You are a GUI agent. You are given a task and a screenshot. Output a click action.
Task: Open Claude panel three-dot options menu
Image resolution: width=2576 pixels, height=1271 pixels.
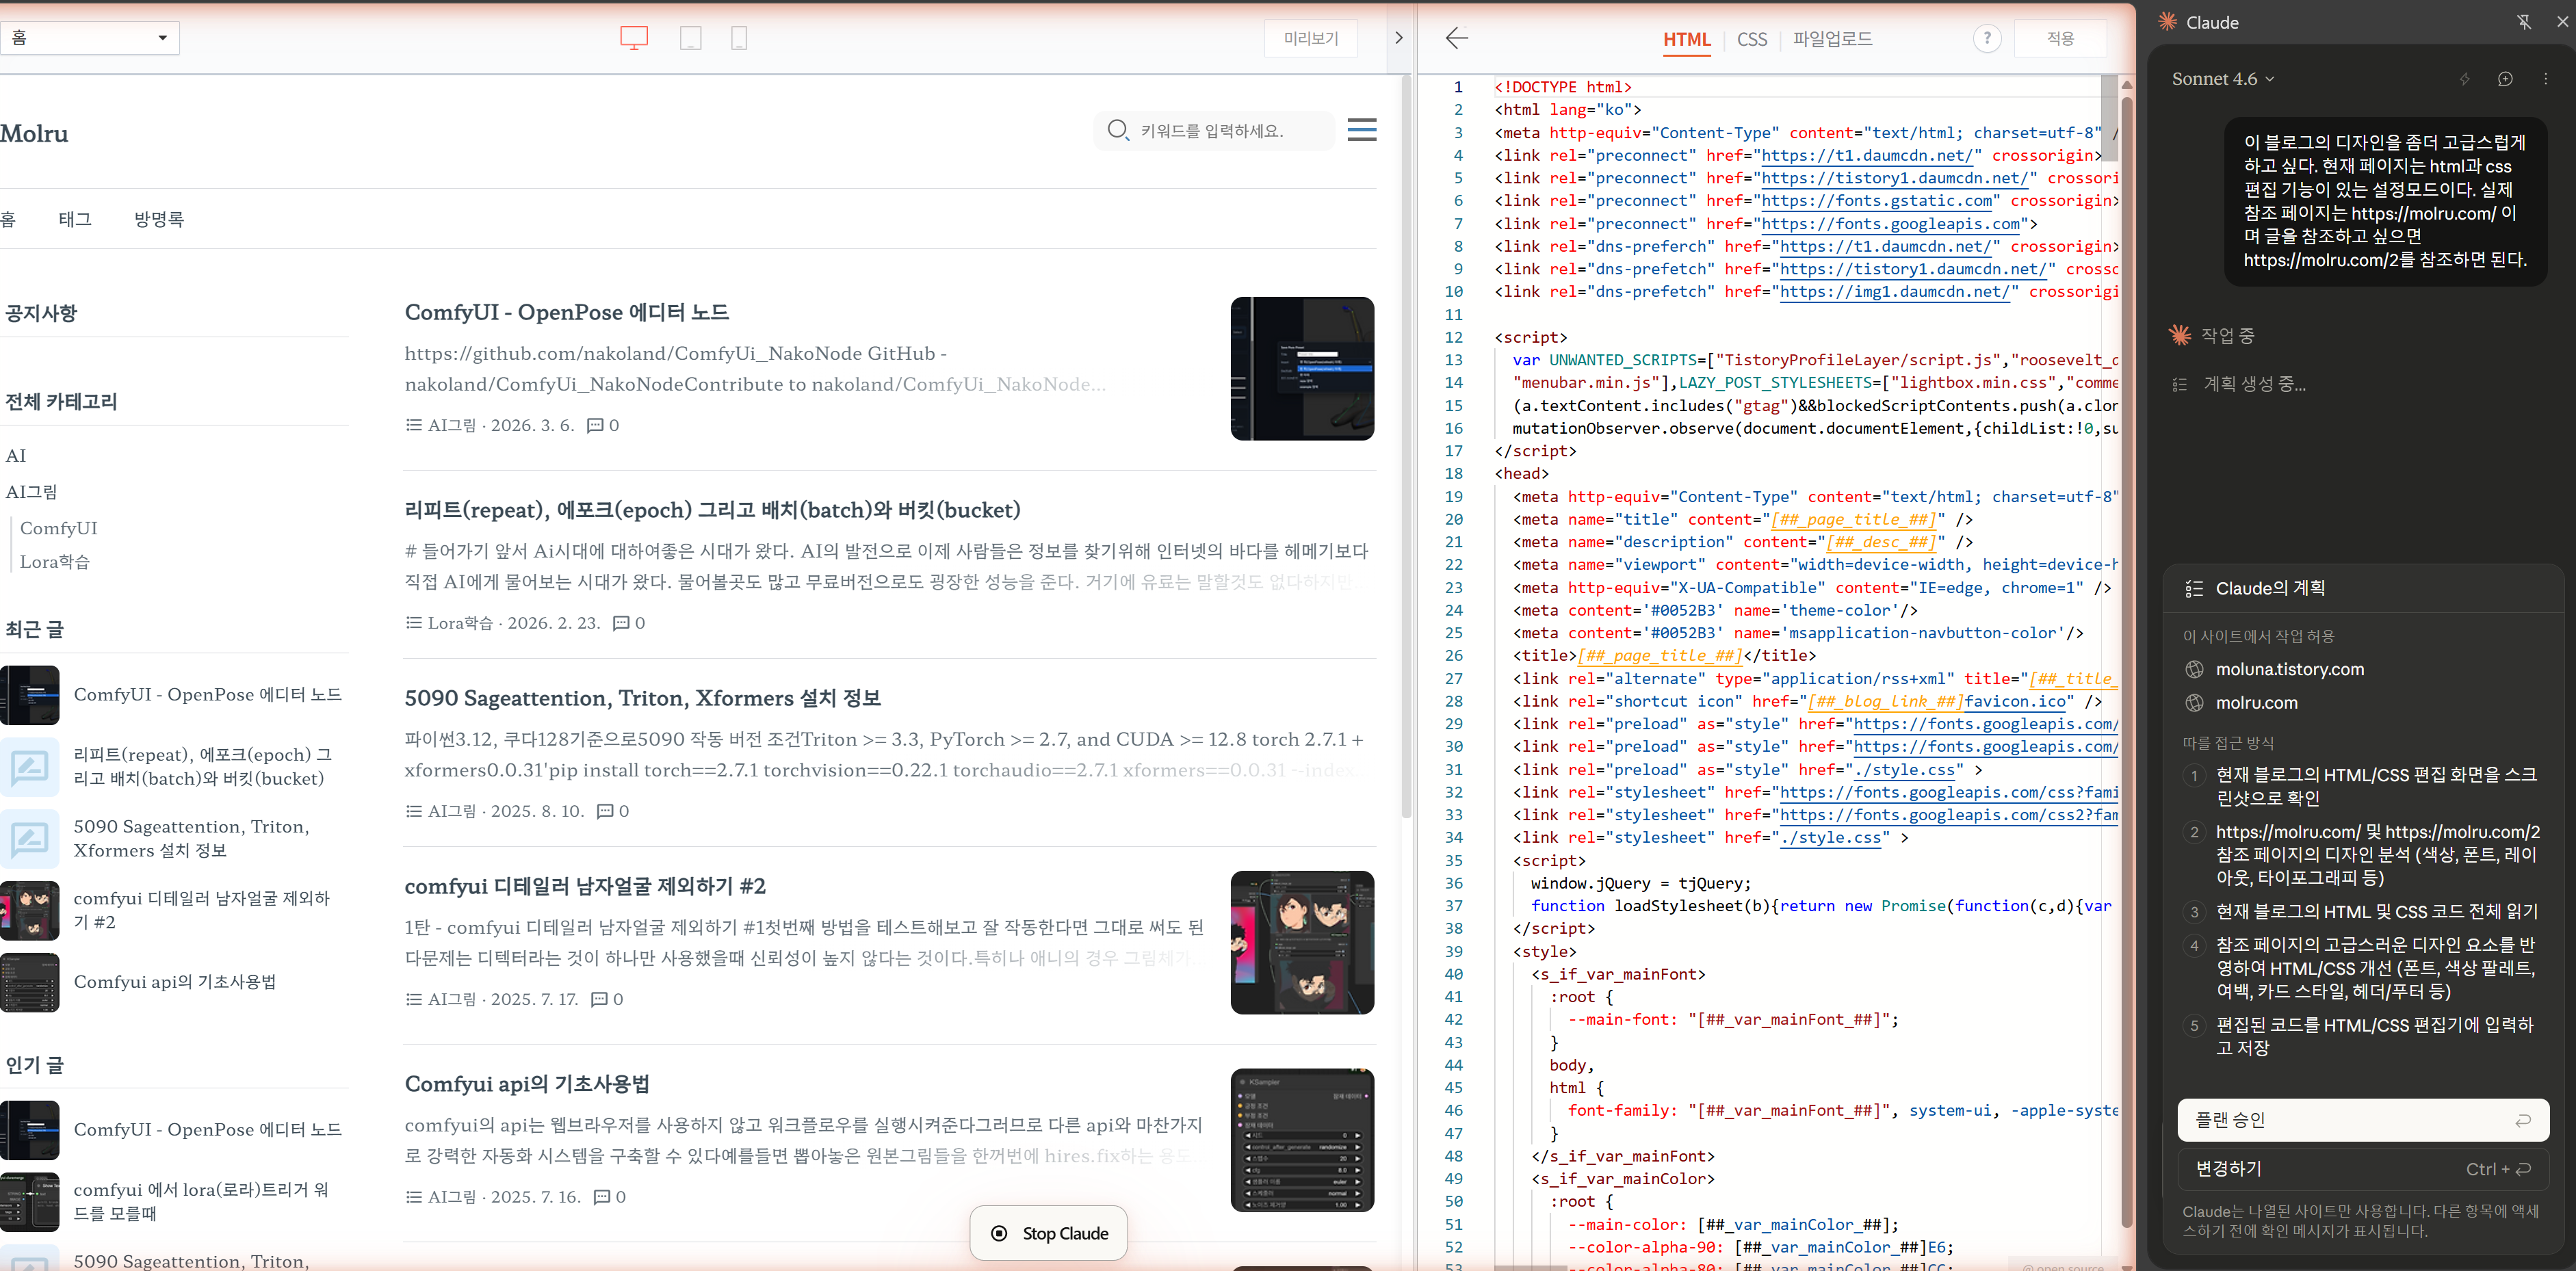click(x=2545, y=79)
